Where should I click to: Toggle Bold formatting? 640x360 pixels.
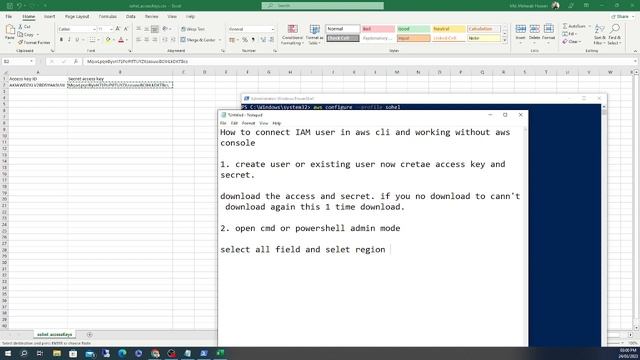tap(61, 40)
